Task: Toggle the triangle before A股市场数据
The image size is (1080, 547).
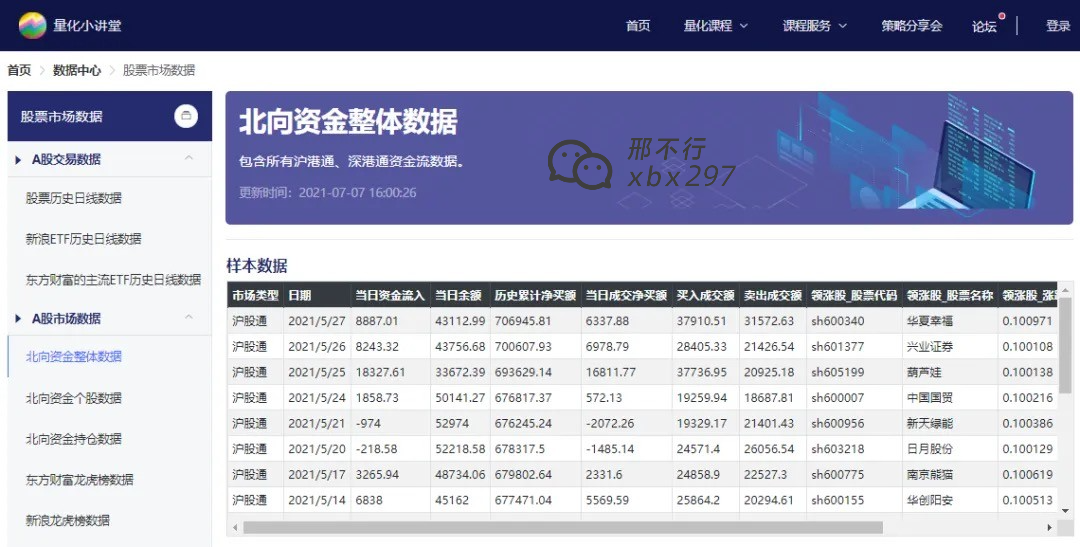Action: (x=19, y=319)
